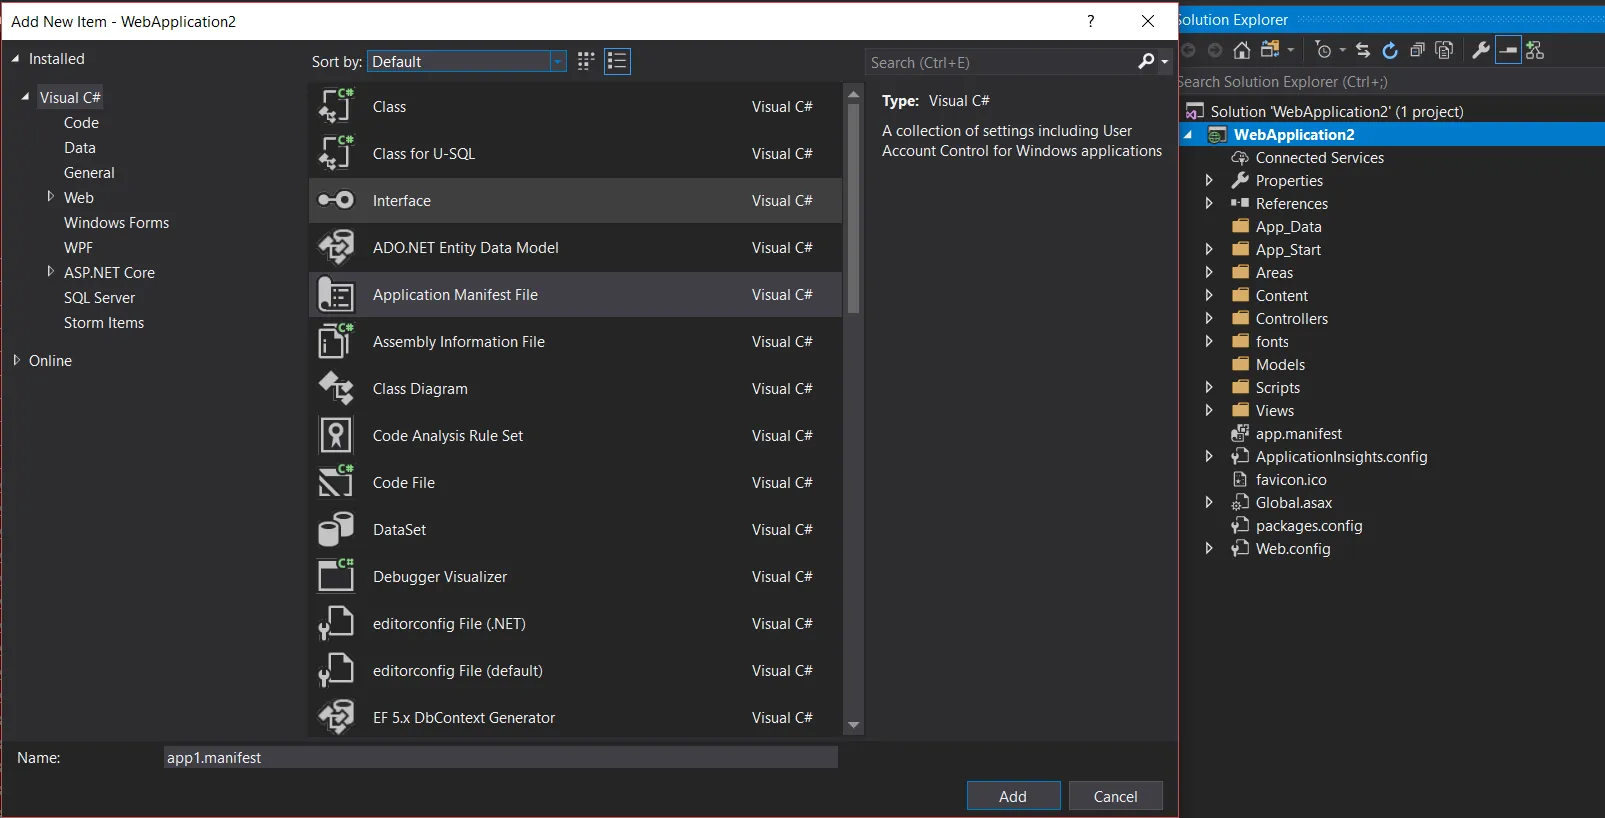The width and height of the screenshot is (1605, 818).
Task: Click the search magnifier icon in dialog
Action: pos(1146,62)
